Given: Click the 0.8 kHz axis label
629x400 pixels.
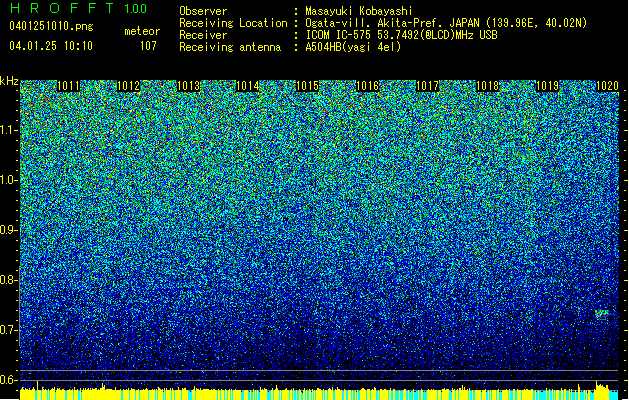Looking at the screenshot, I should 9,280.
